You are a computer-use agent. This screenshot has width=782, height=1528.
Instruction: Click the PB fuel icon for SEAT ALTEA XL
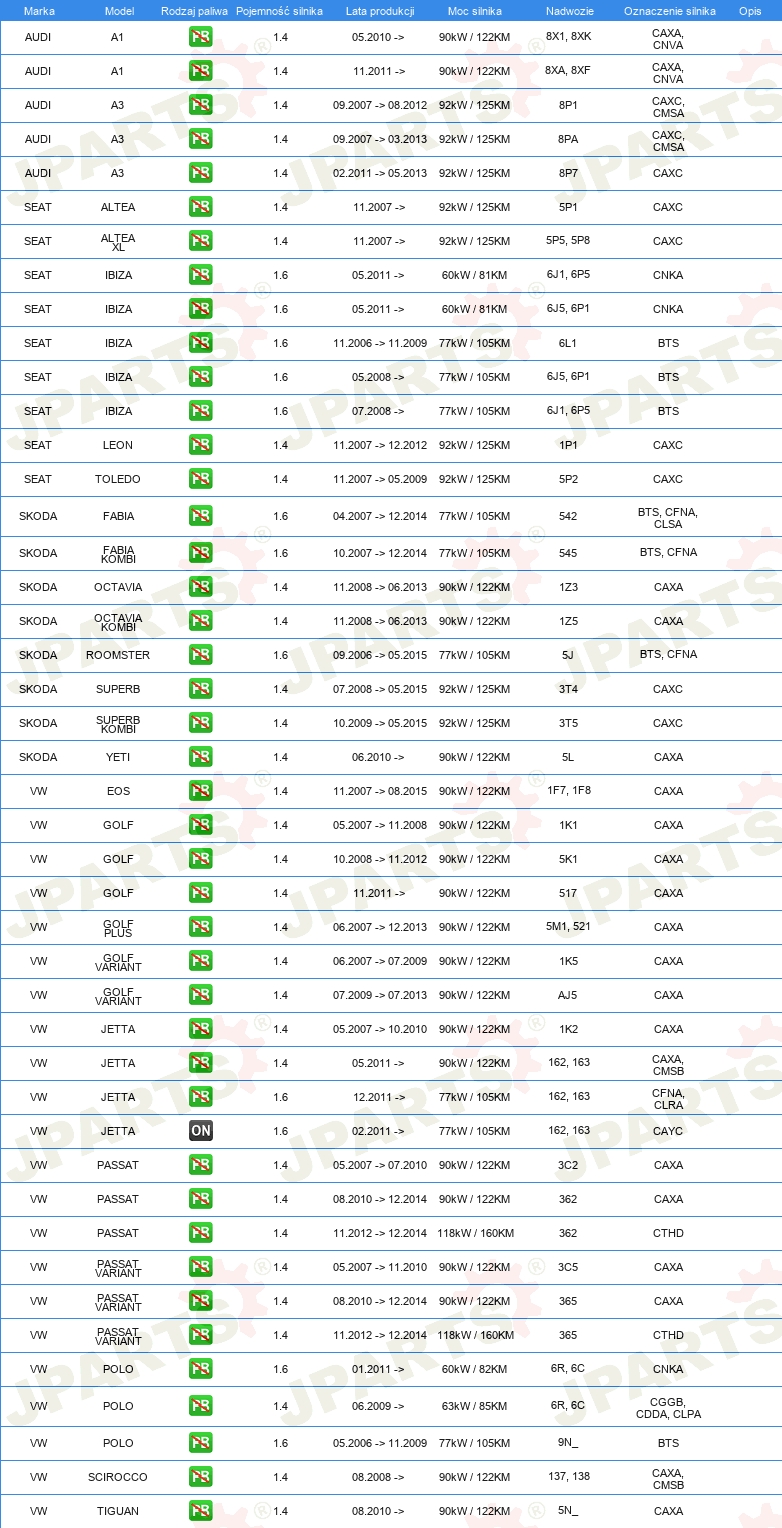200,241
